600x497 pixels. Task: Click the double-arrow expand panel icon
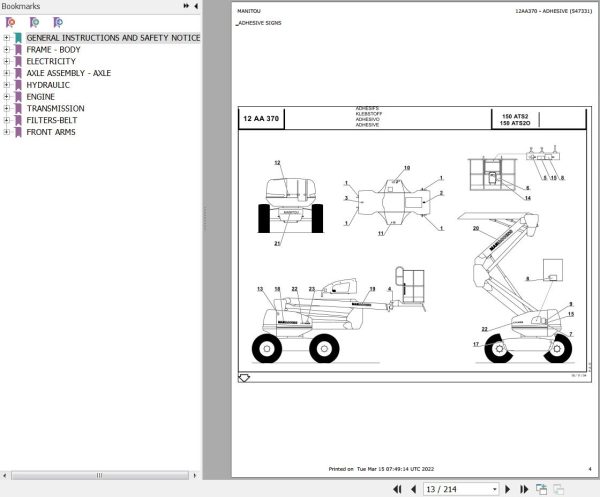tap(186, 6)
